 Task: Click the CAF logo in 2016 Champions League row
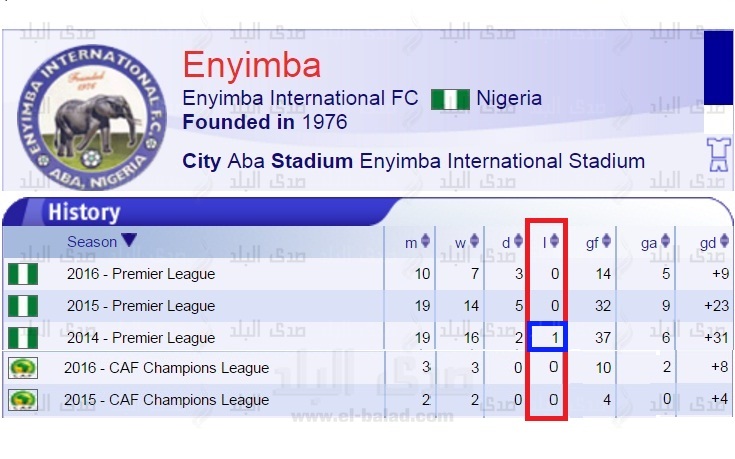click(x=23, y=368)
